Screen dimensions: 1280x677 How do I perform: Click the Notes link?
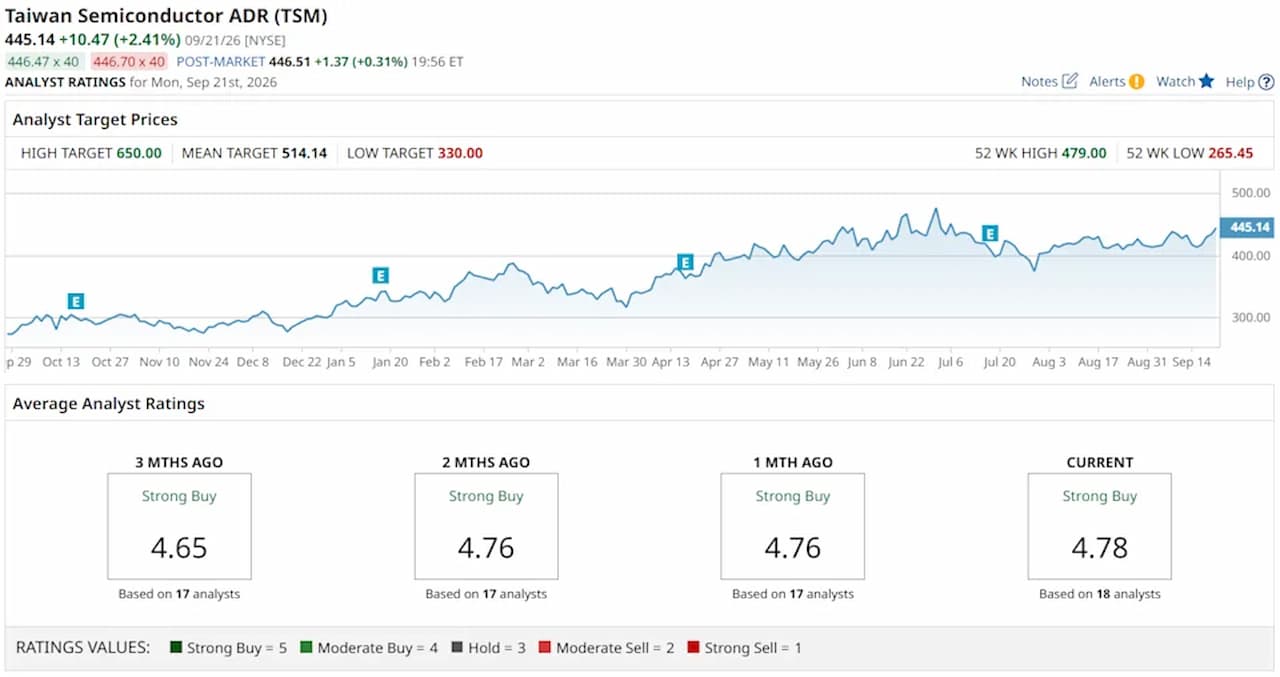[1039, 82]
